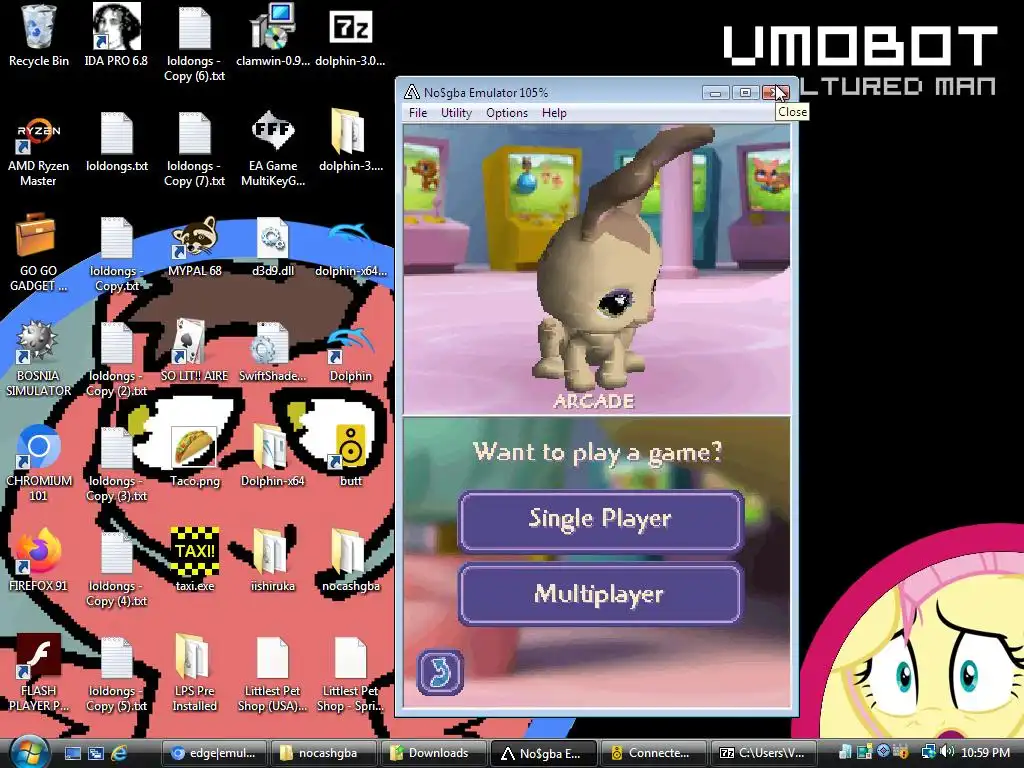Click the No$gba title bar logo icon

[411, 92]
